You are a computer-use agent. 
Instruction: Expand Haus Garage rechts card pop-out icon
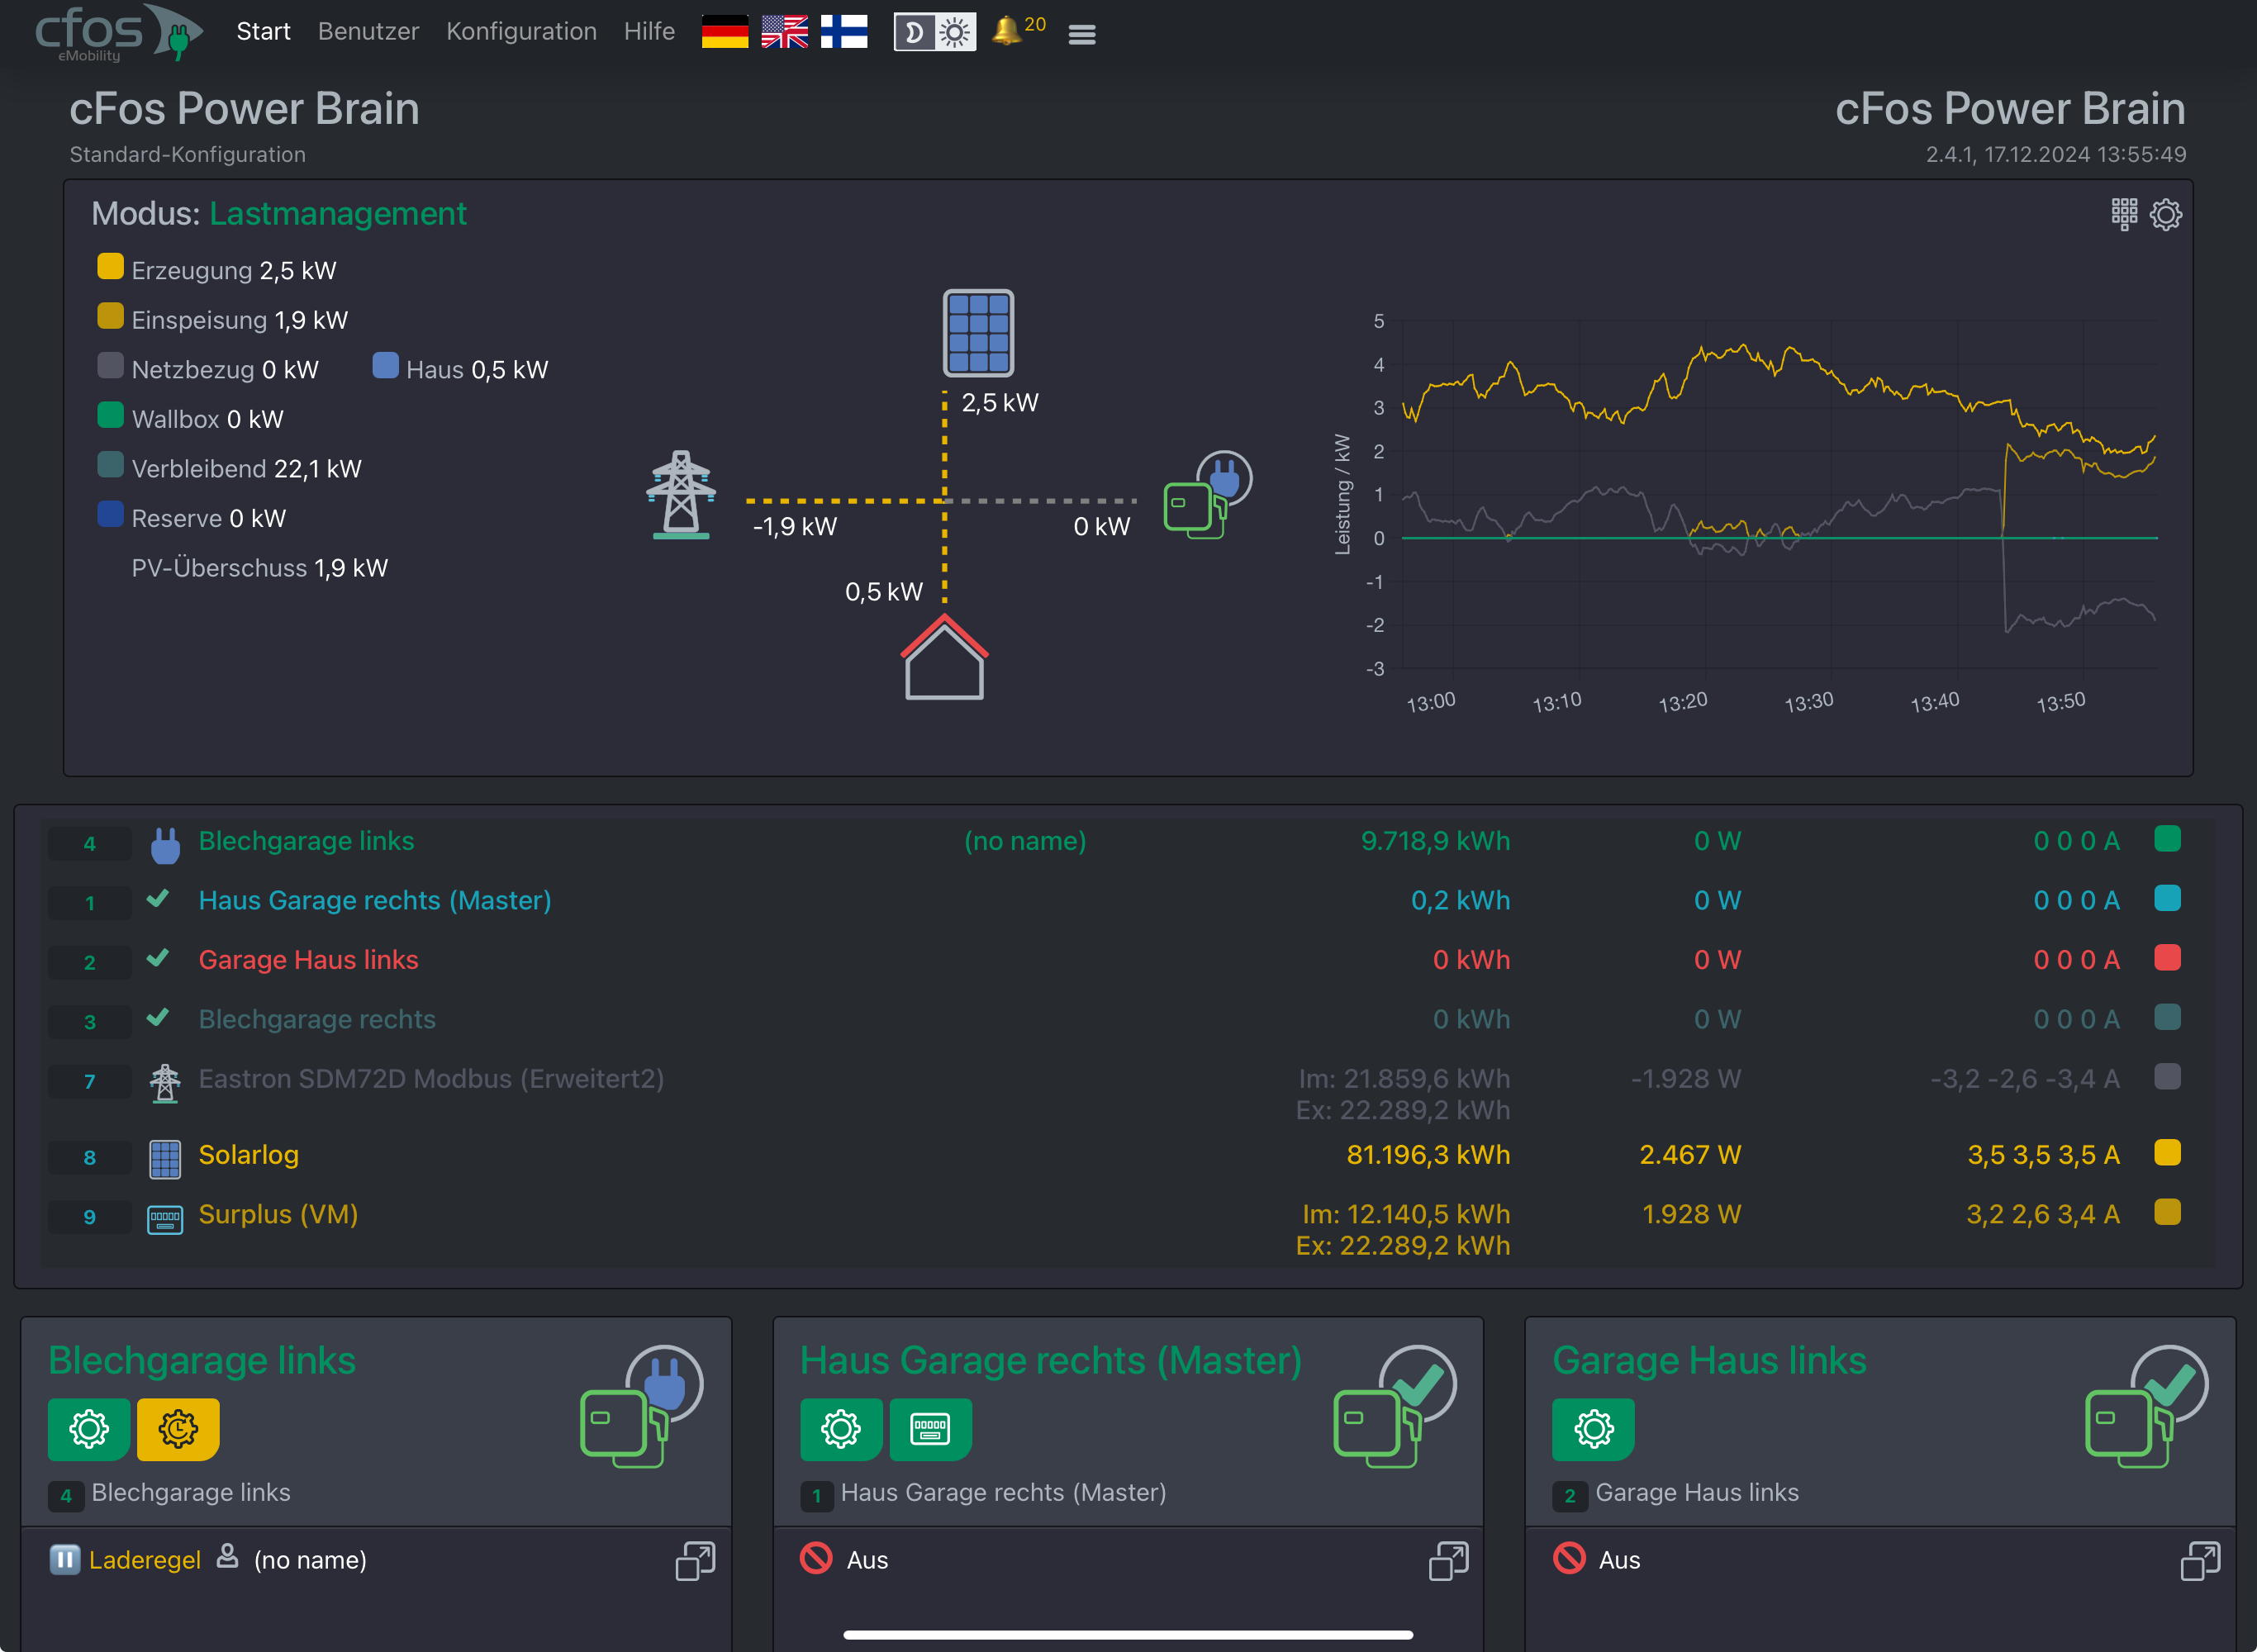click(1449, 1561)
